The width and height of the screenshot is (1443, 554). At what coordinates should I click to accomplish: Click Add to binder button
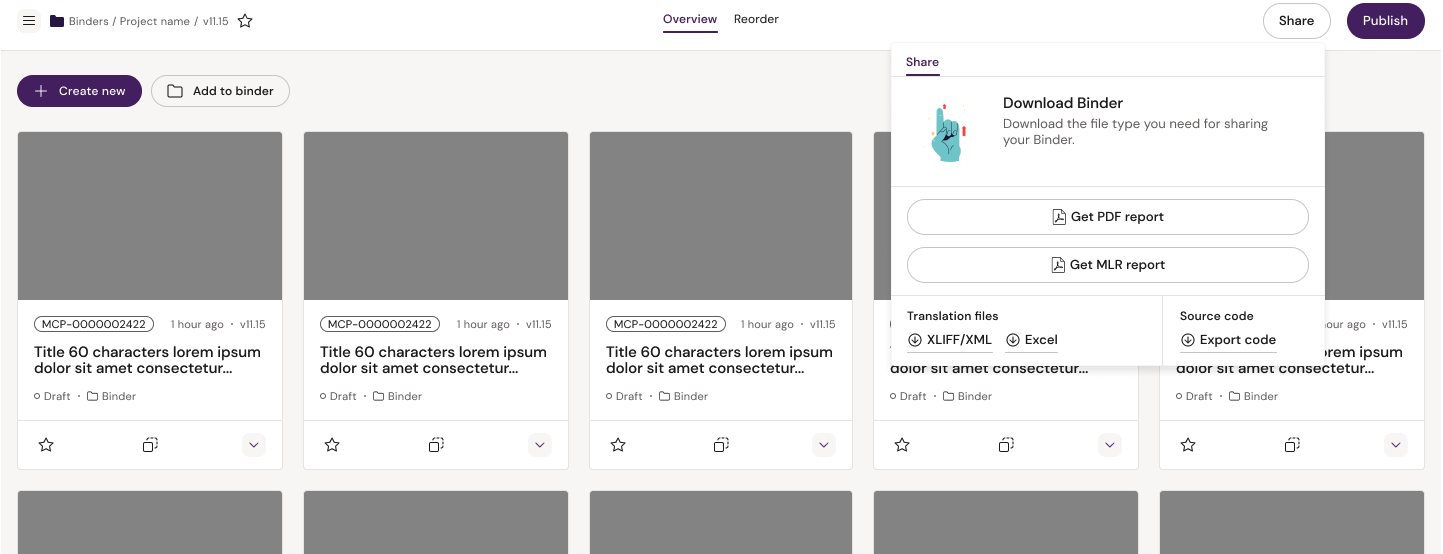[220, 91]
